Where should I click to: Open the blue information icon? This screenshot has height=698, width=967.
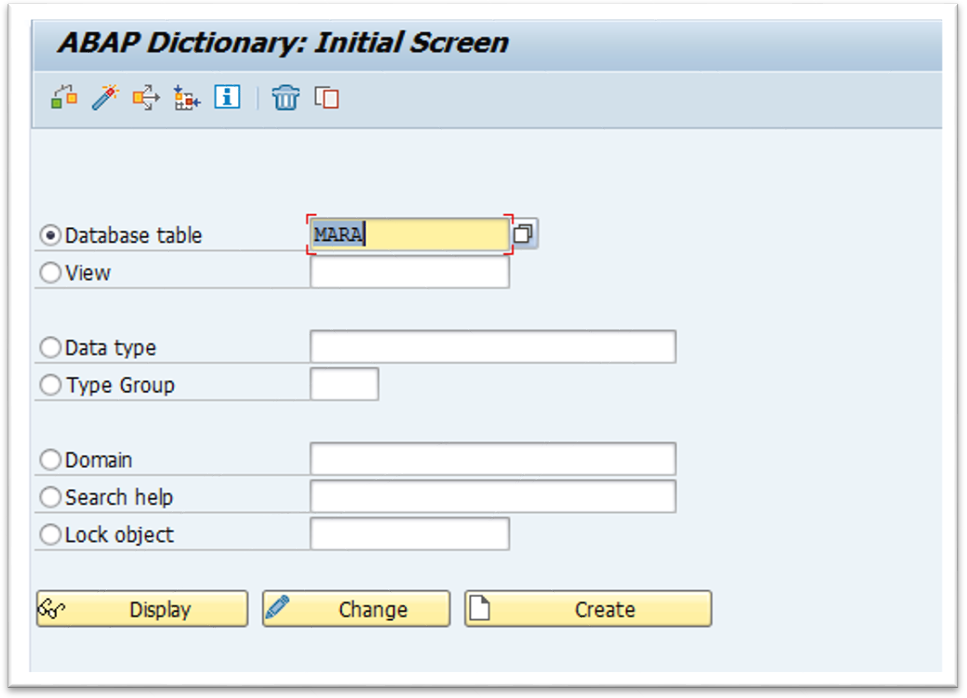[228, 97]
